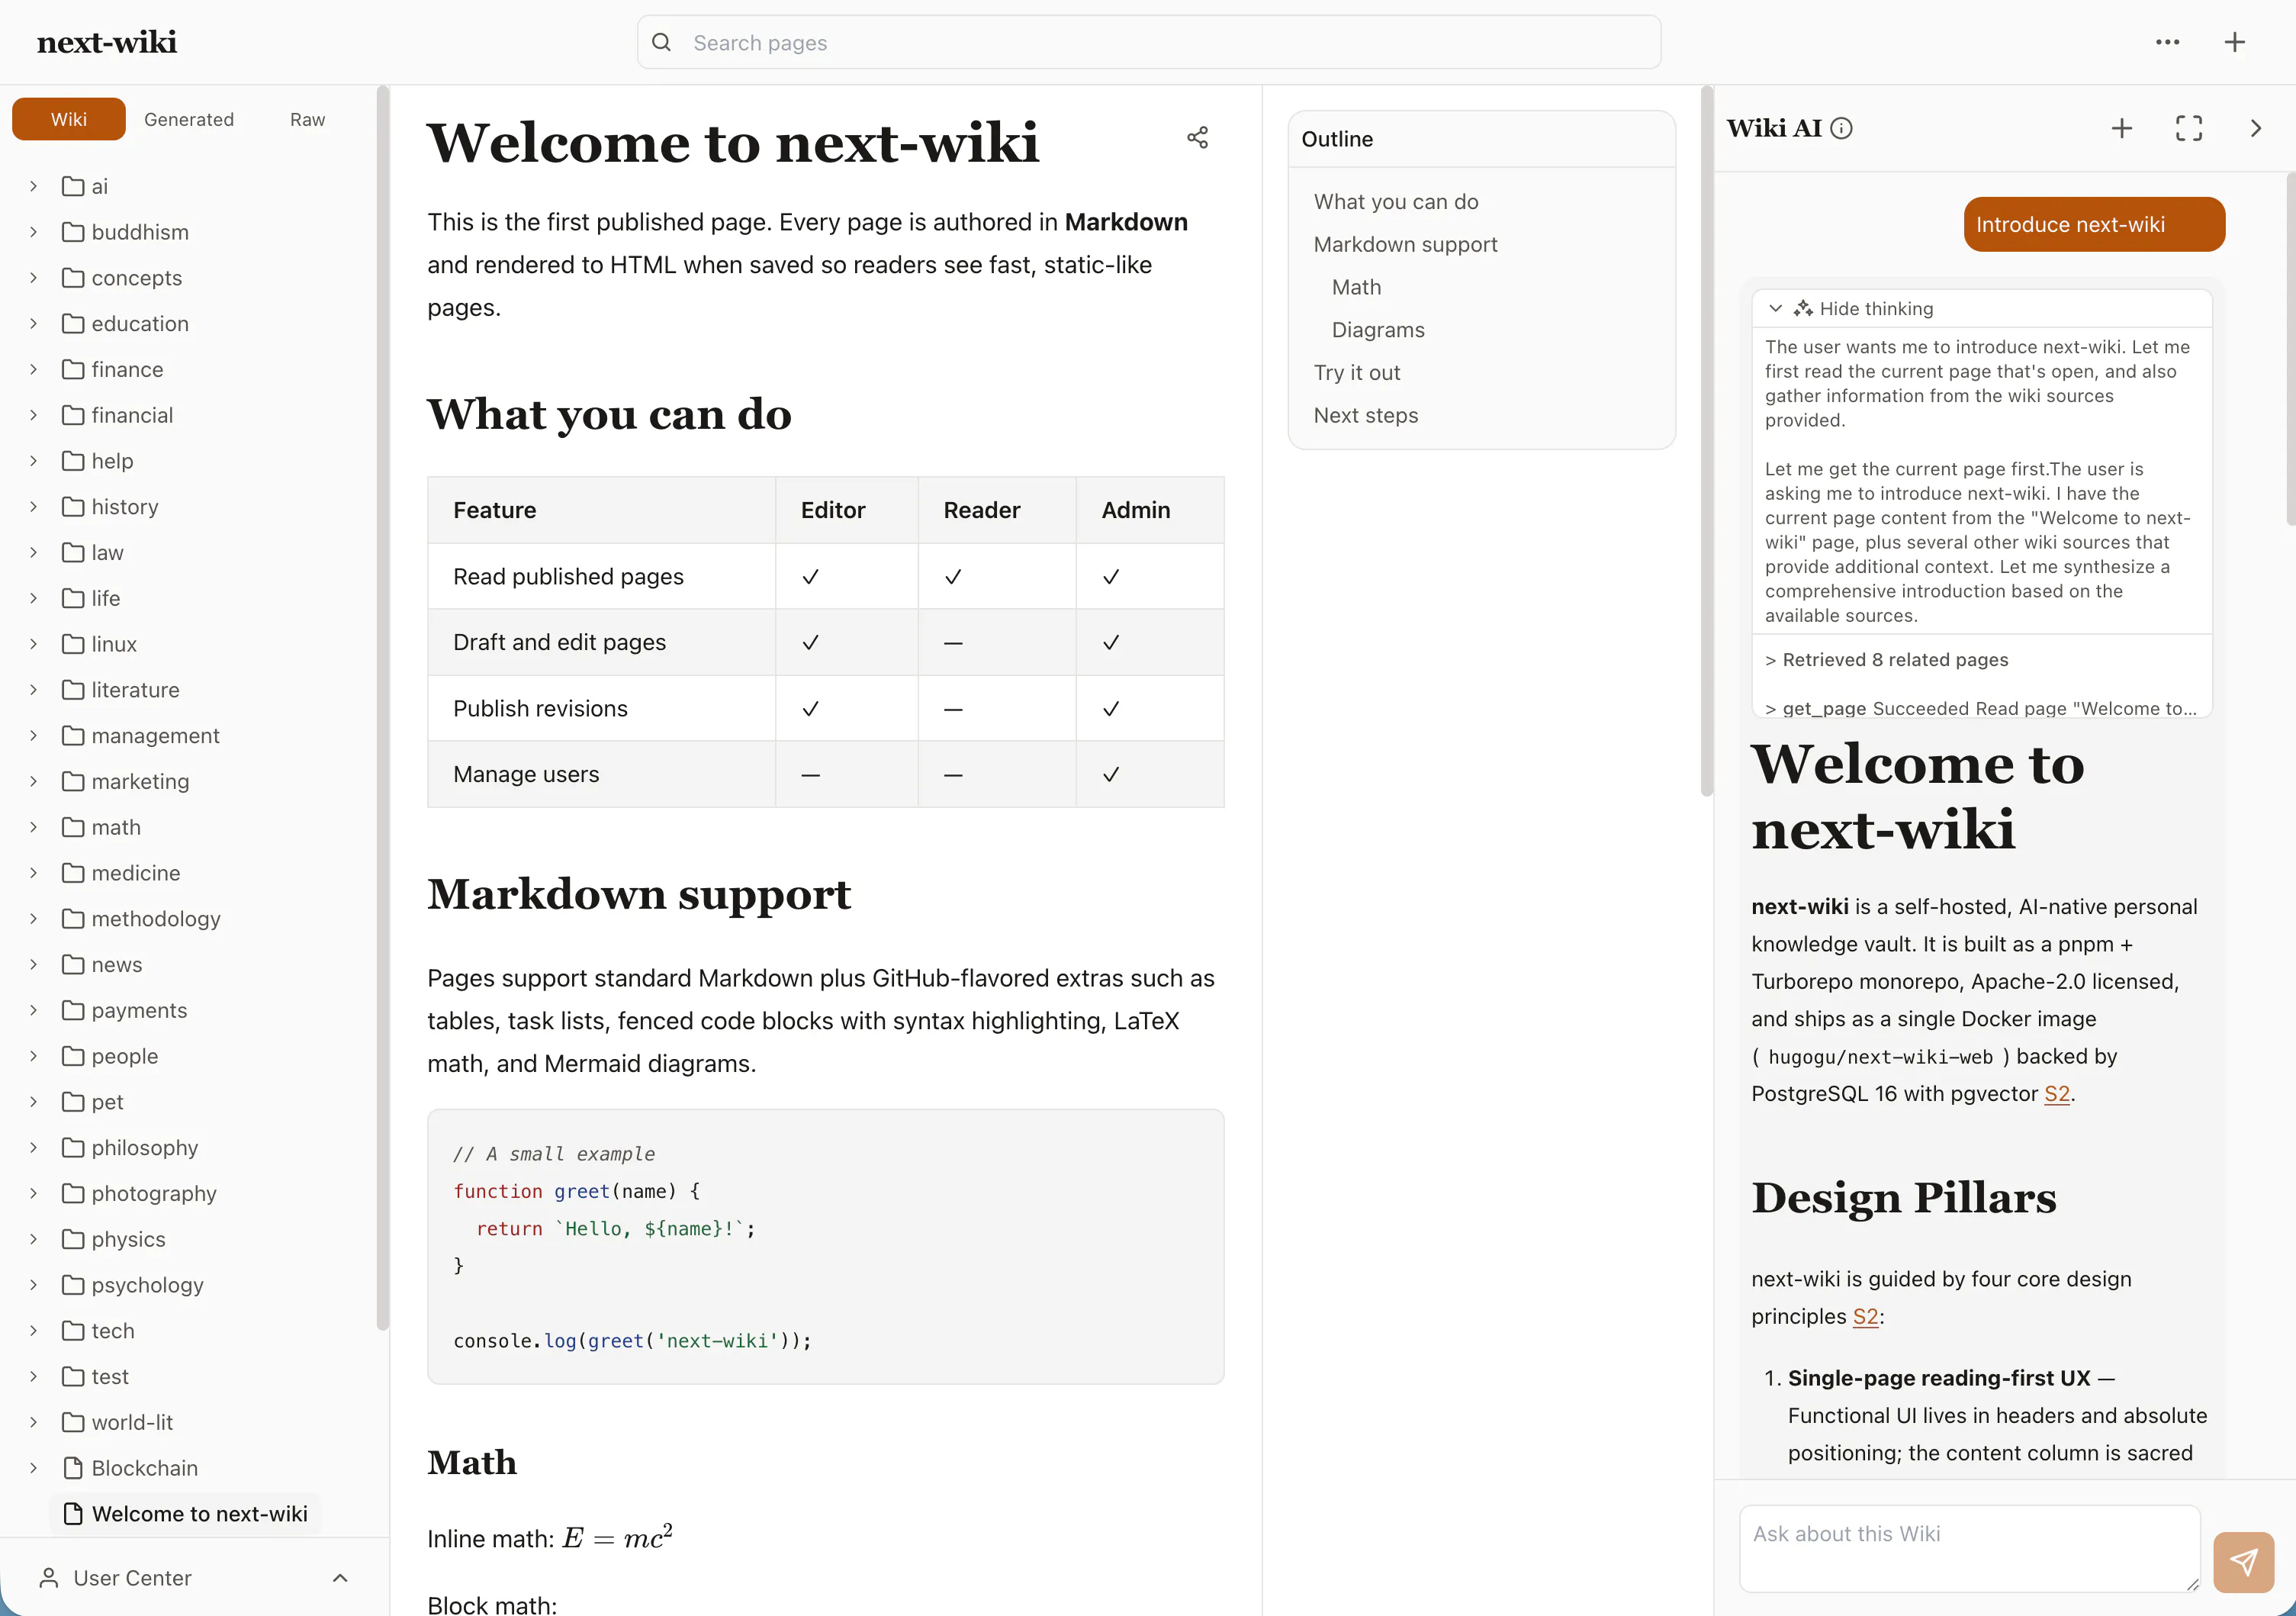
Task: Click the folder icon for medicine
Action: [73, 873]
